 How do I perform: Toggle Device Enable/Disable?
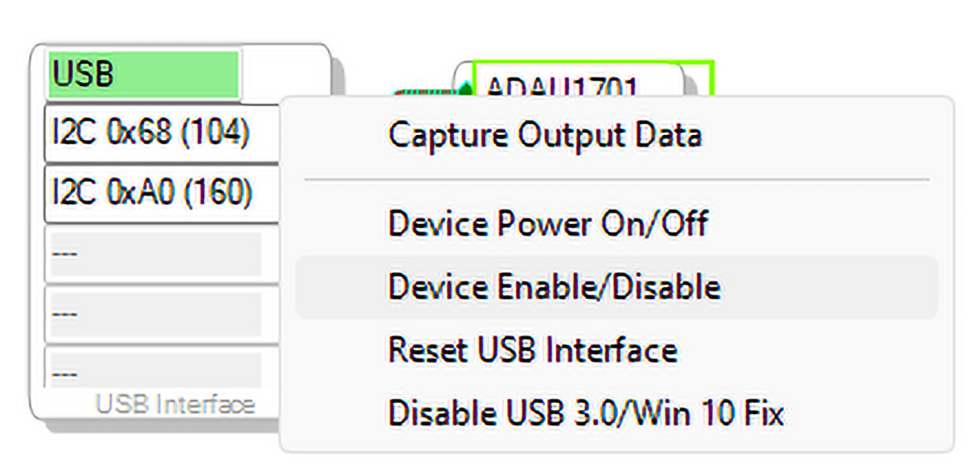[x=554, y=287]
